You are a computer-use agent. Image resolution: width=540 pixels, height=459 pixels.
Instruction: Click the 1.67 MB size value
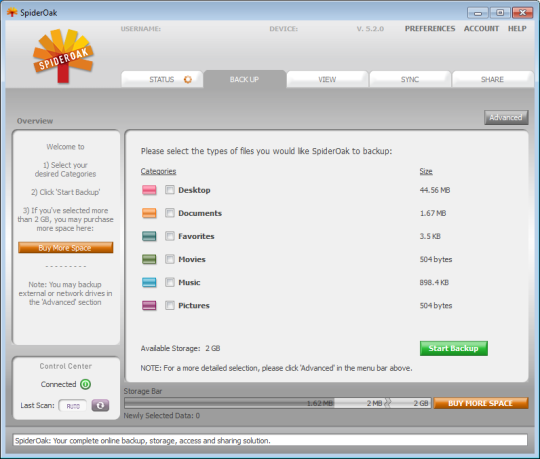433,213
